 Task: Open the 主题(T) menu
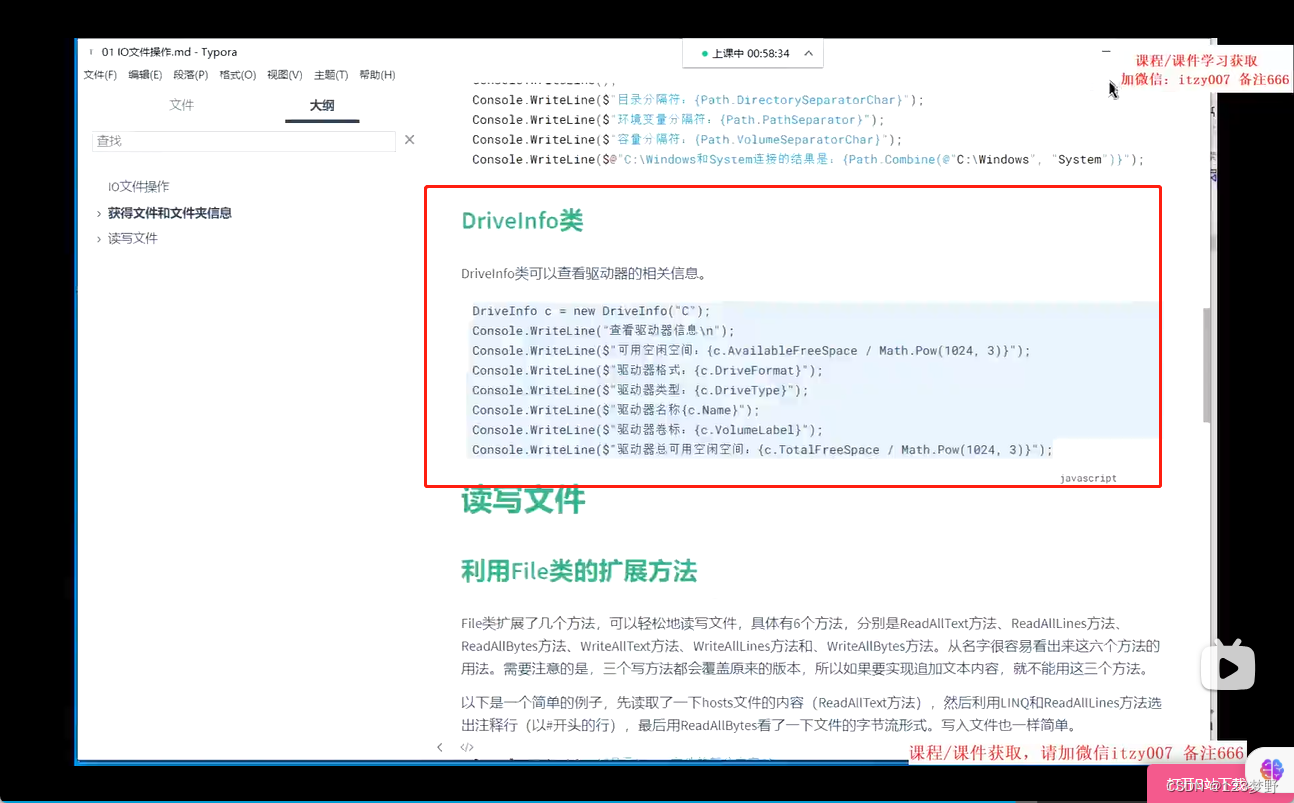coord(331,74)
